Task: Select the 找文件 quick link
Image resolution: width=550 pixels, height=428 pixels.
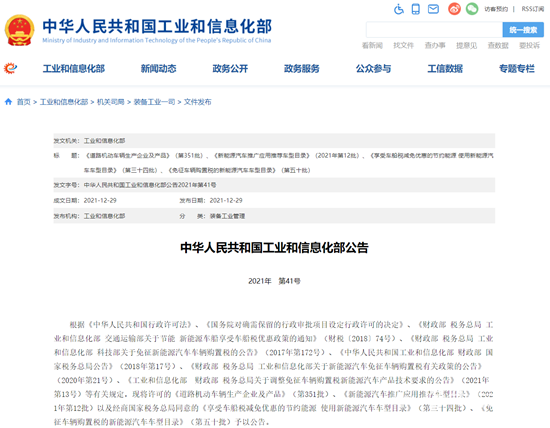Action: tap(403, 46)
